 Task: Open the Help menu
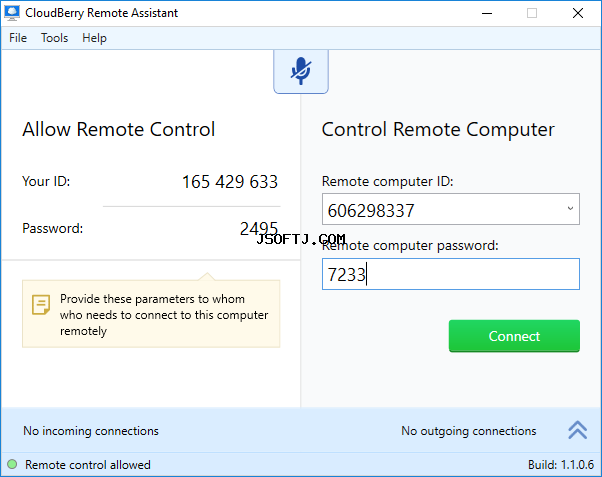pyautogui.click(x=94, y=38)
